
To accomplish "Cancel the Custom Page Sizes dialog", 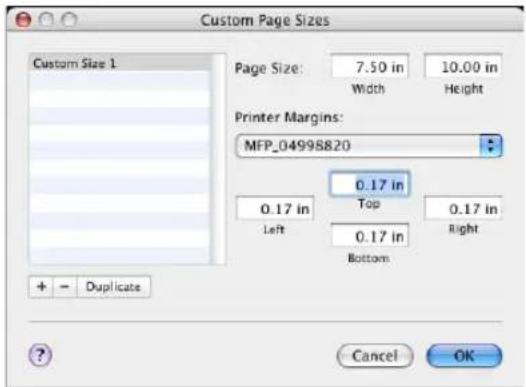I will [x=375, y=355].
